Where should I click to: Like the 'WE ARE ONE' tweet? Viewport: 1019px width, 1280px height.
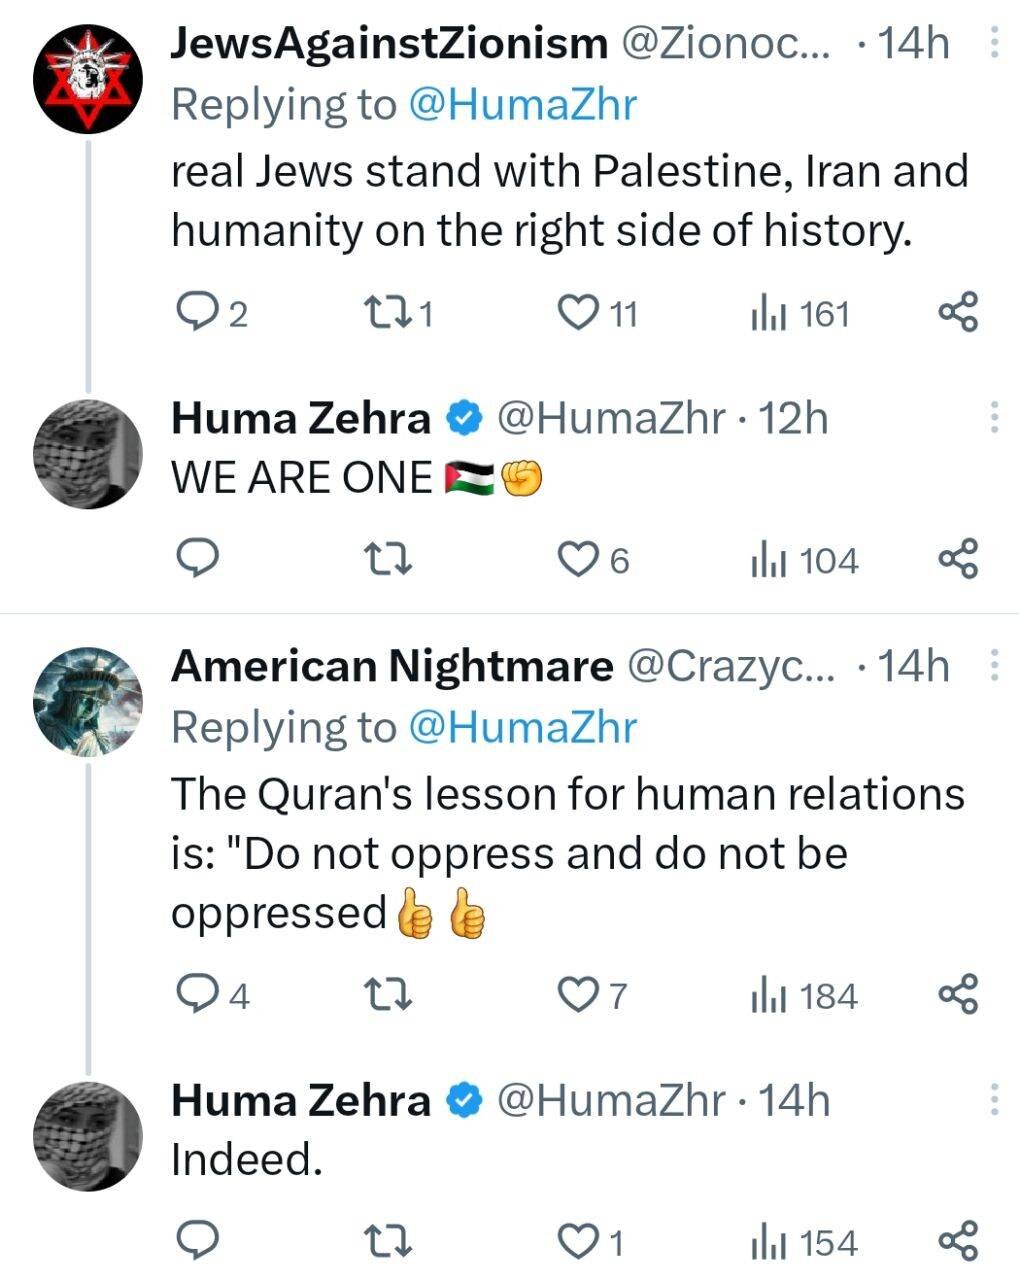(577, 560)
